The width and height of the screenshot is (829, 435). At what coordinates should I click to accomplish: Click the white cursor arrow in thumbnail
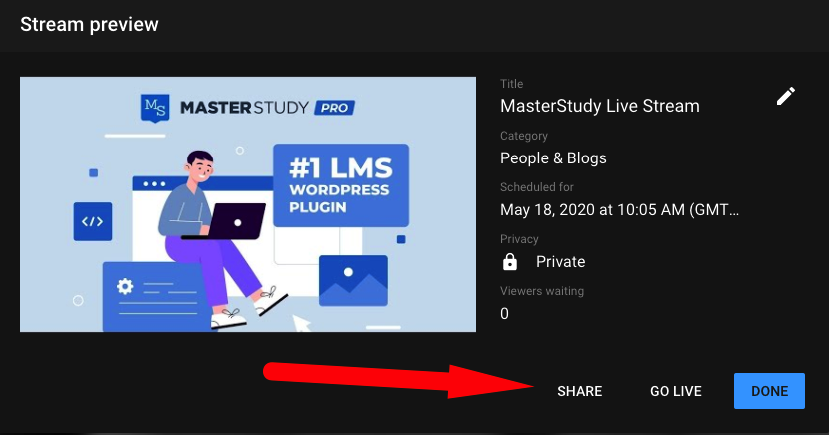(302, 323)
